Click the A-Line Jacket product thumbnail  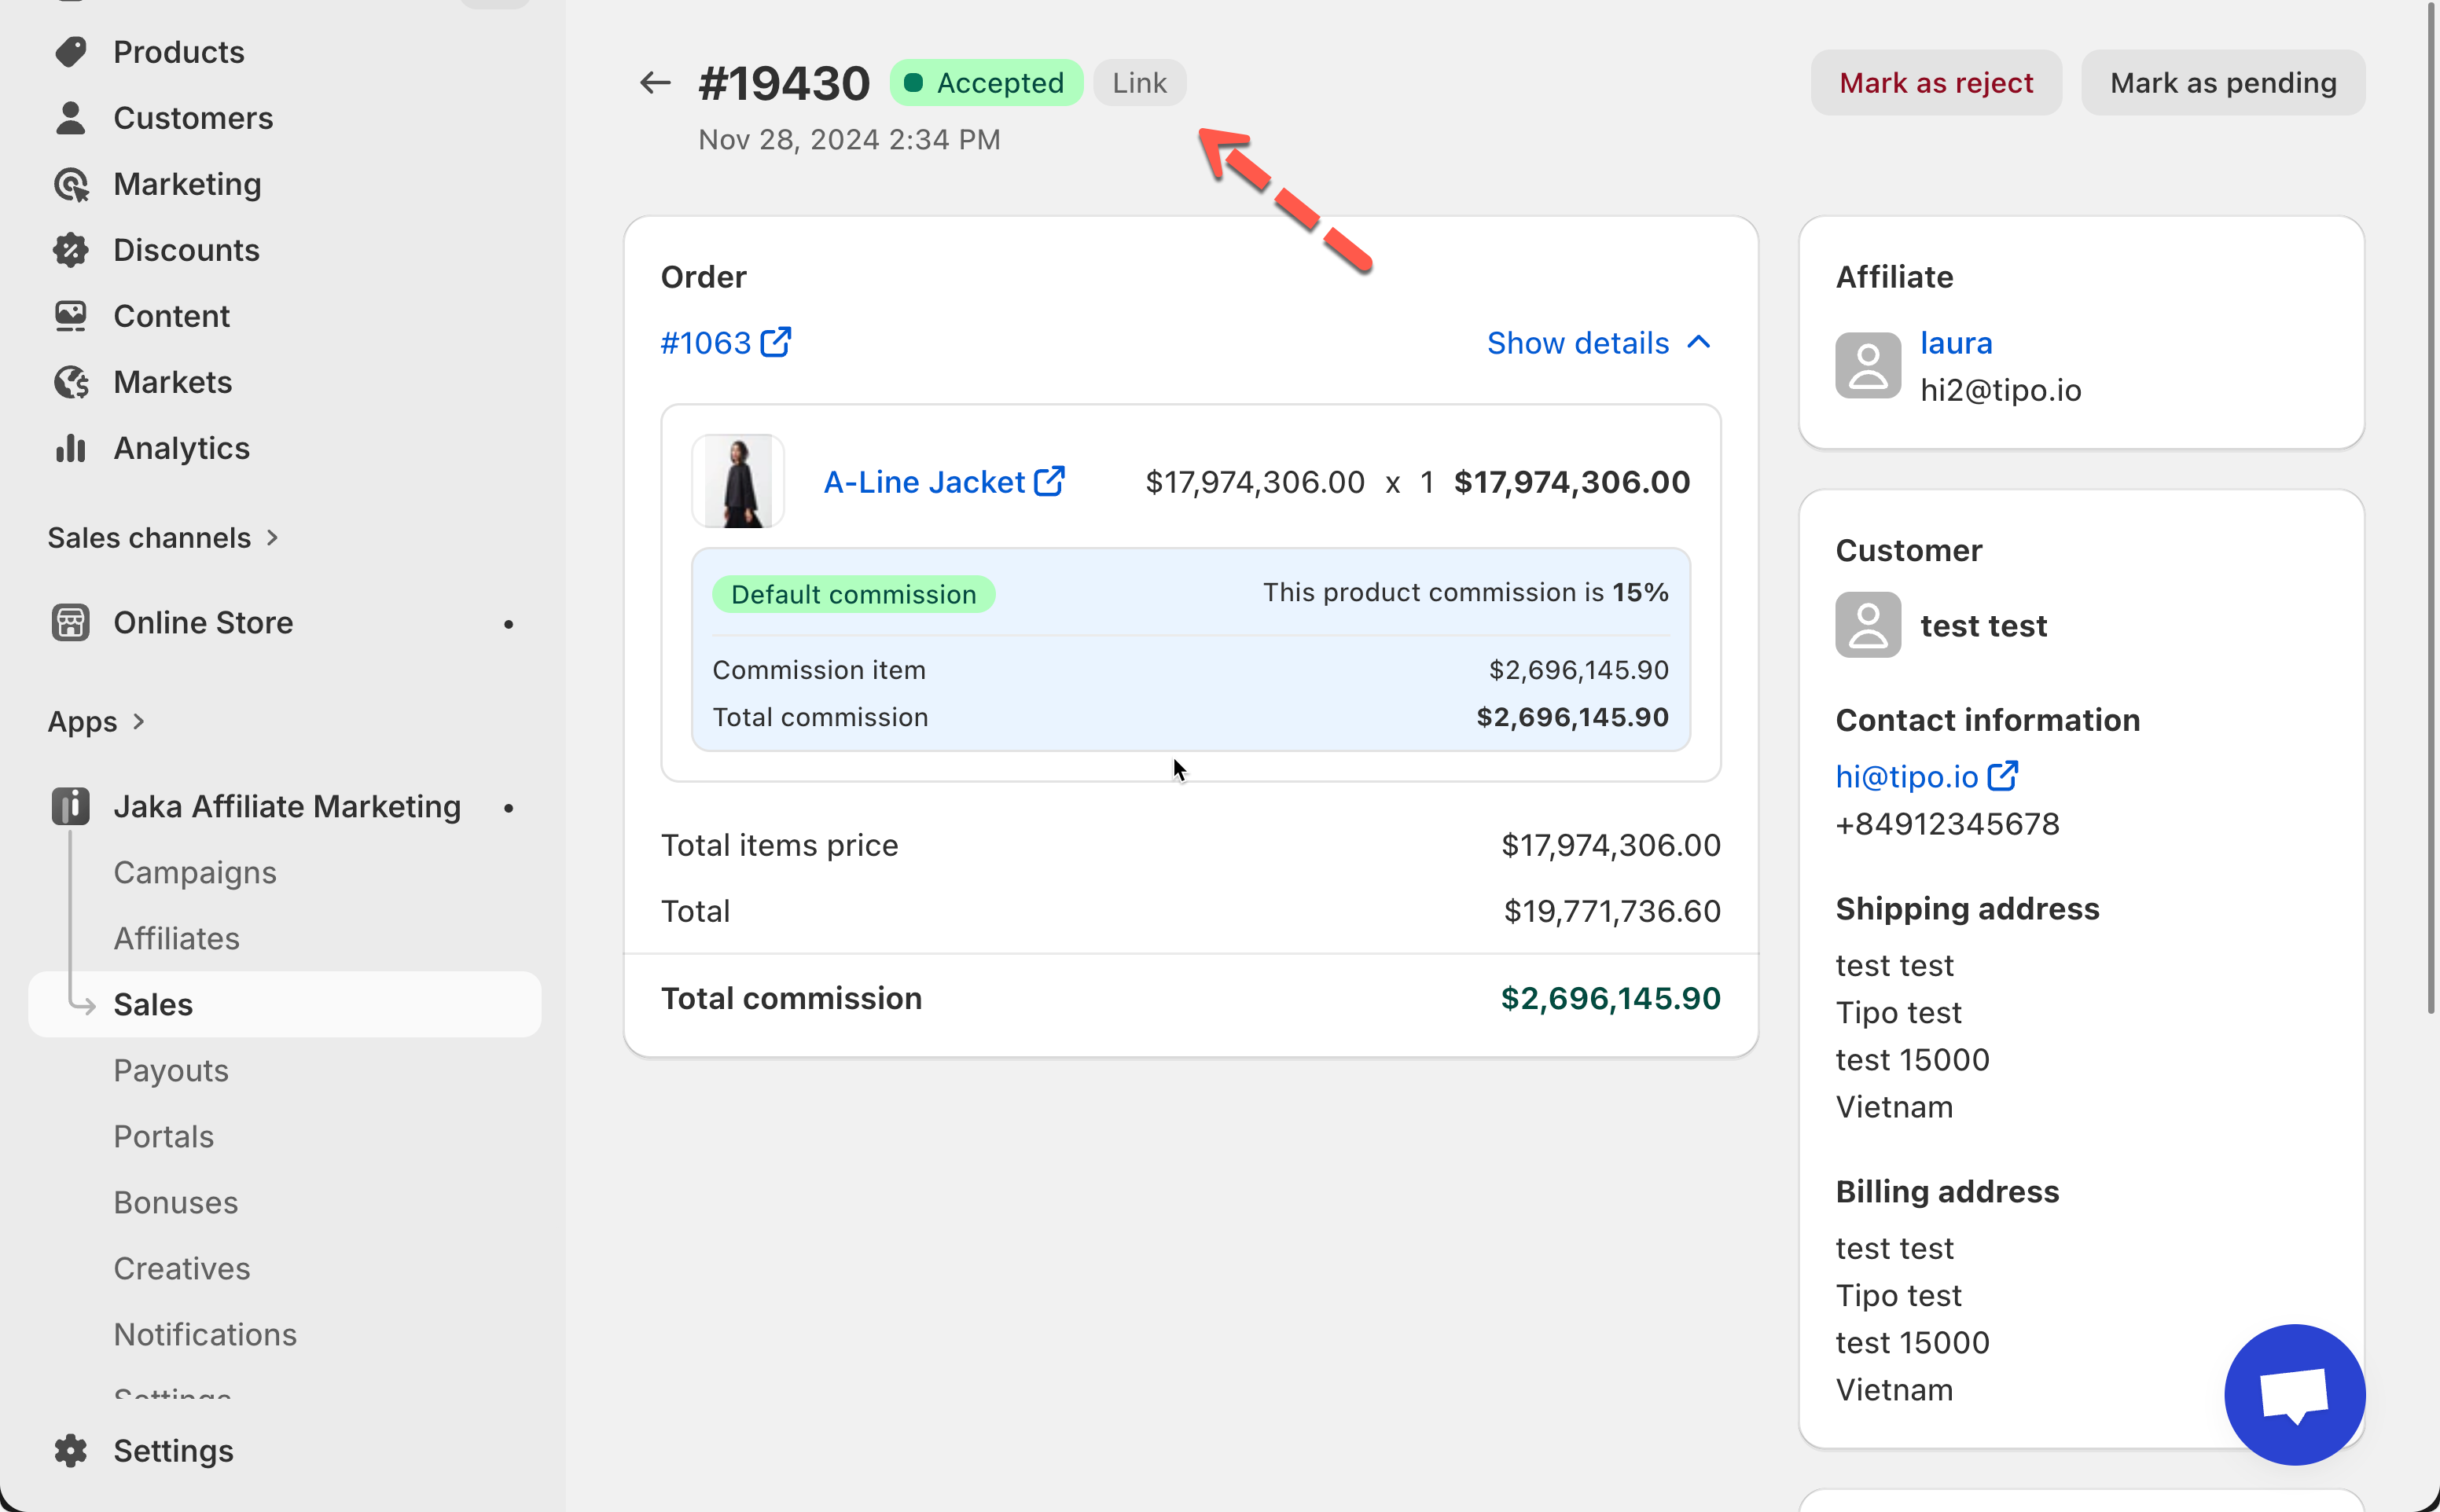[x=738, y=481]
